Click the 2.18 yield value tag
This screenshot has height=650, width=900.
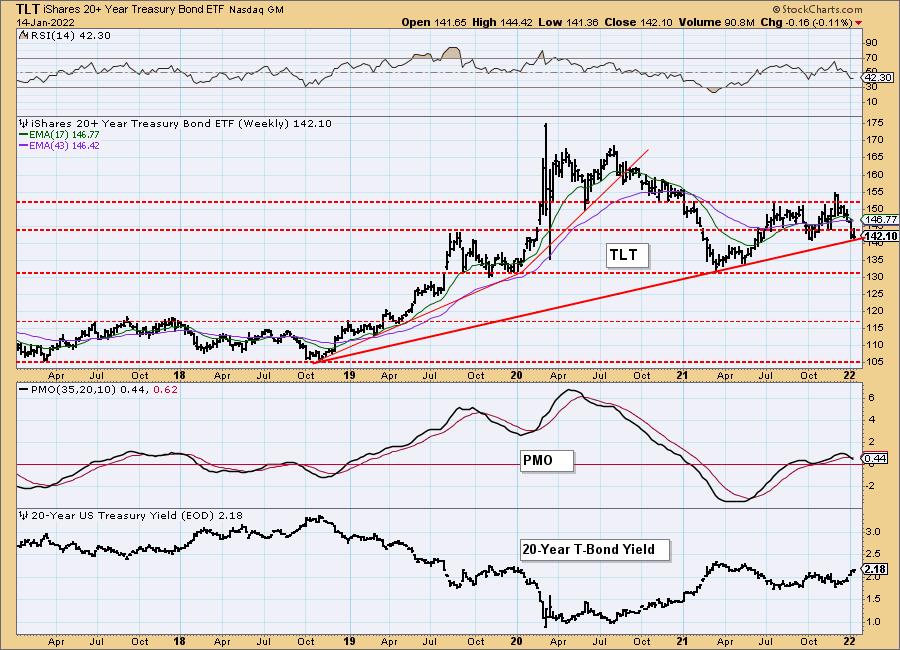875,569
